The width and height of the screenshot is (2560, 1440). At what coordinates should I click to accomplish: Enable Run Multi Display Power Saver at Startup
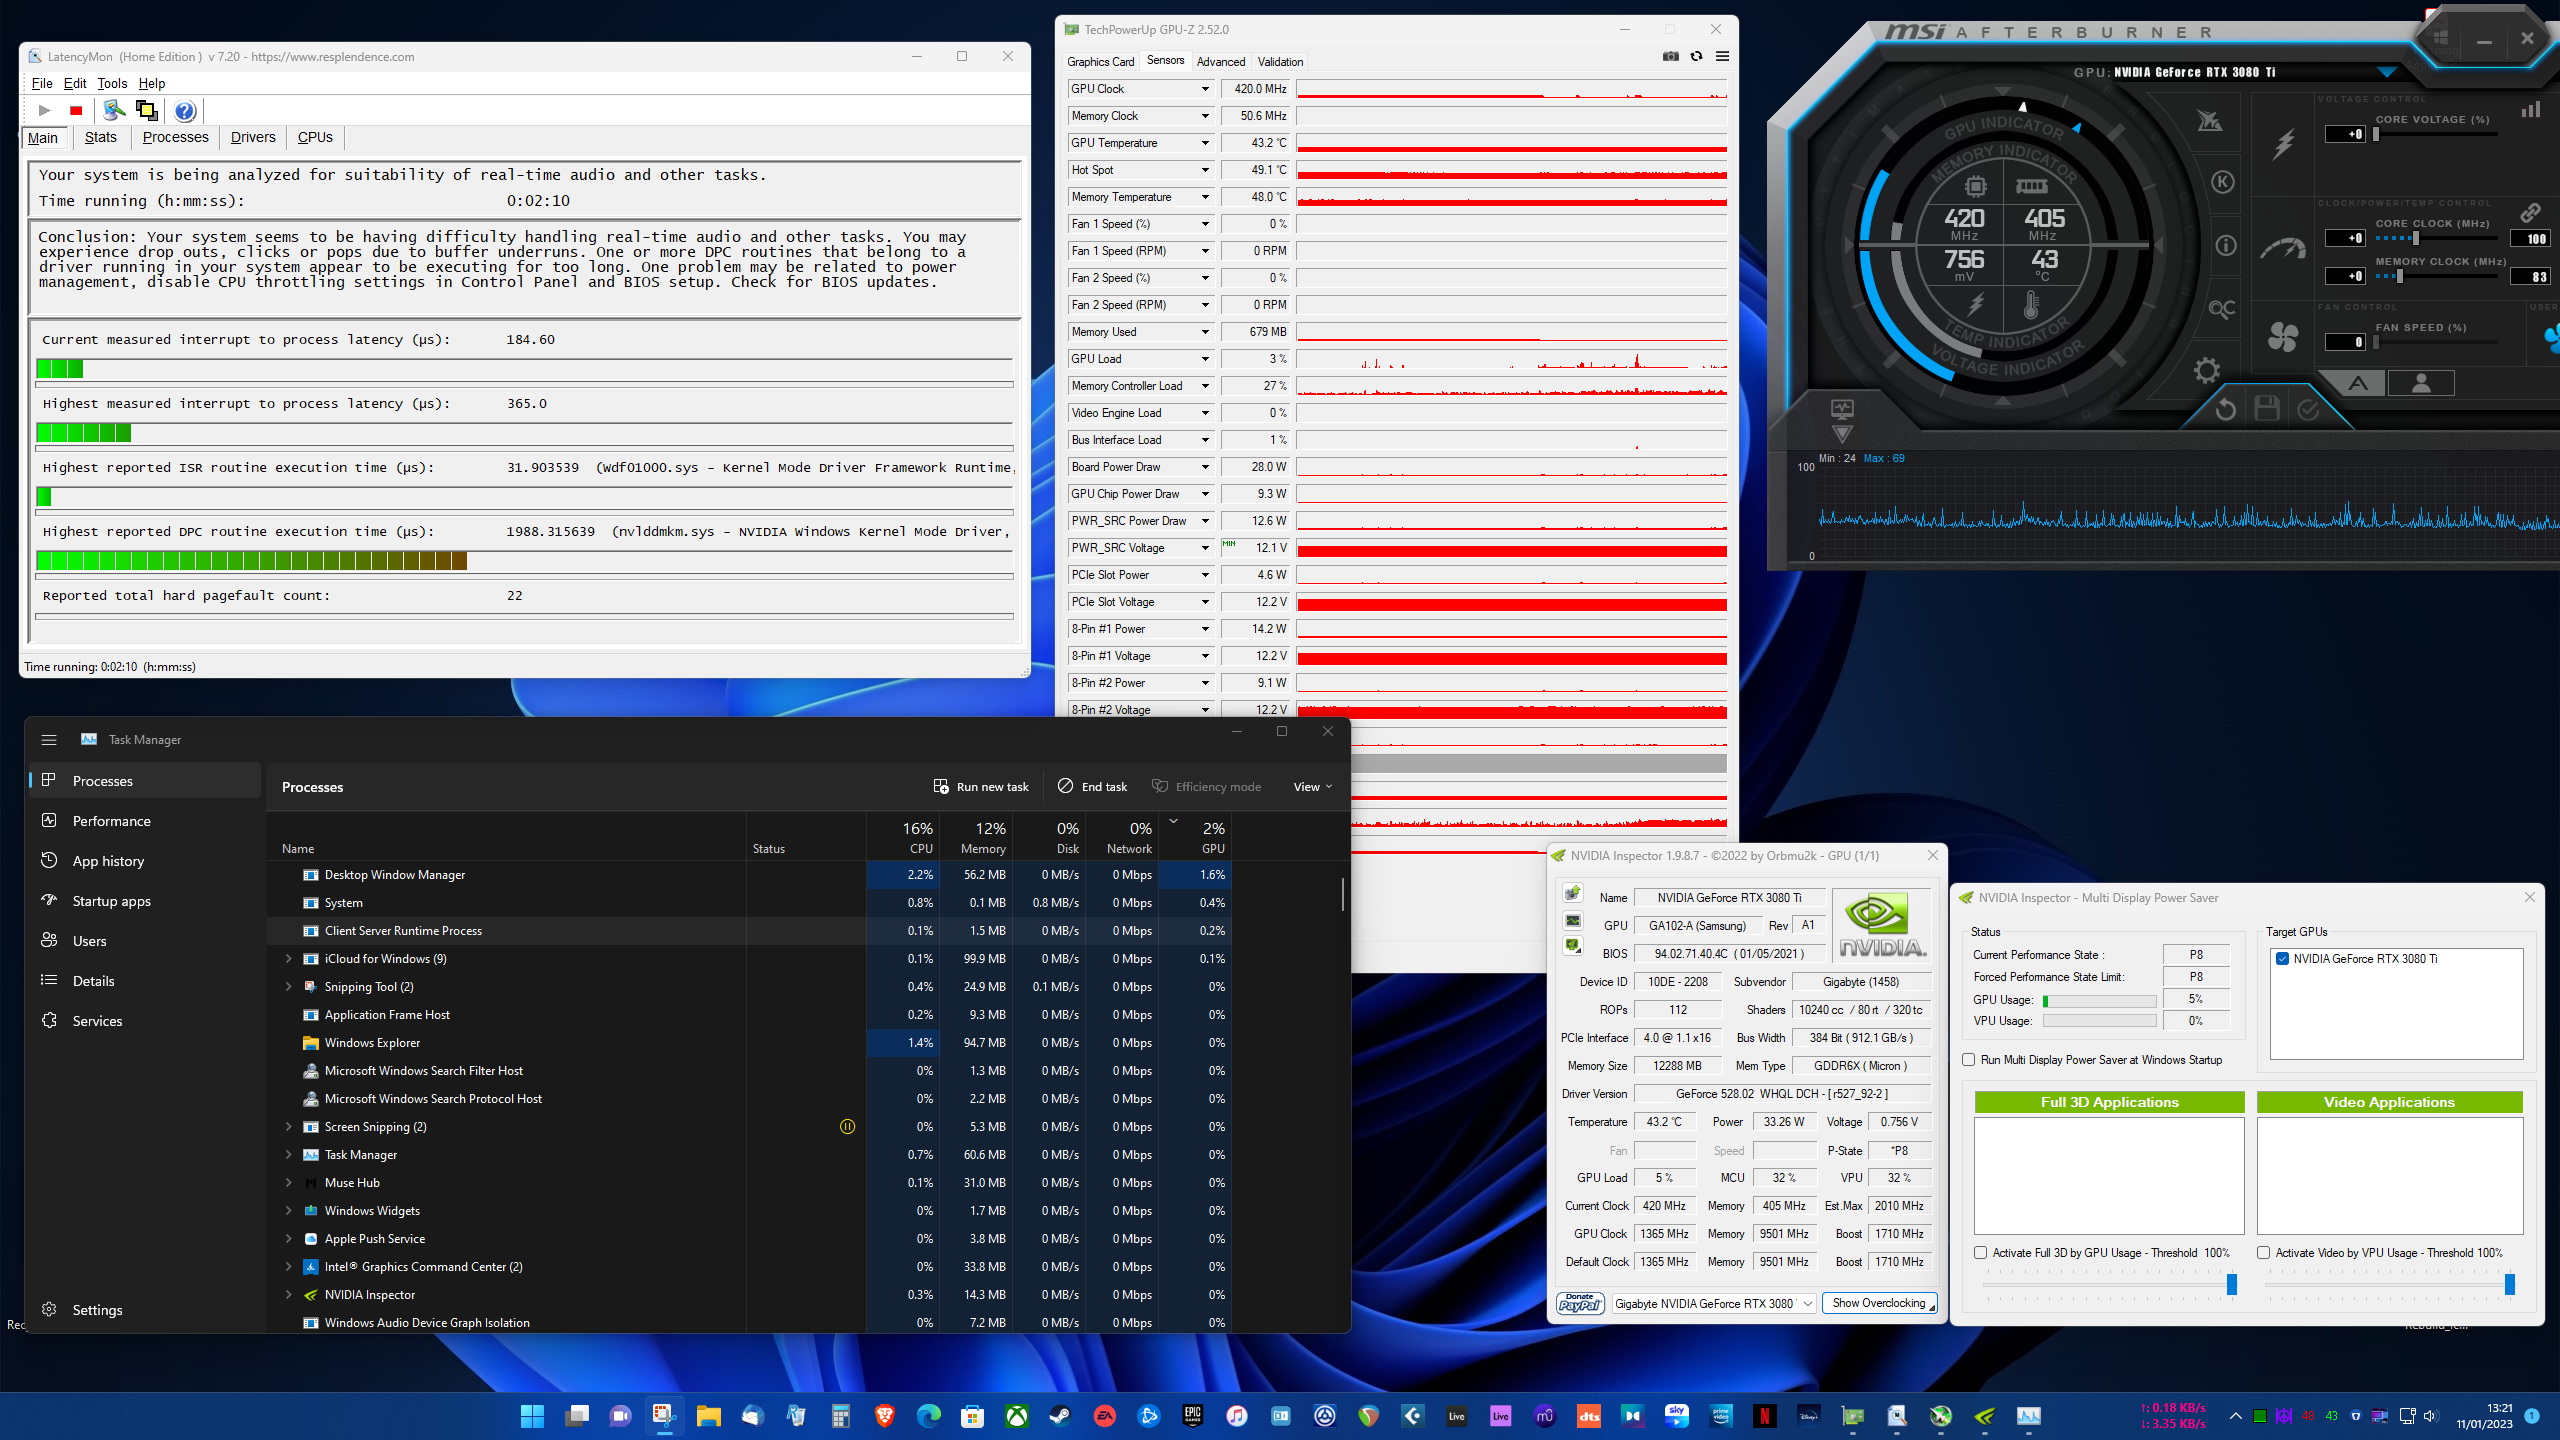click(1969, 1060)
